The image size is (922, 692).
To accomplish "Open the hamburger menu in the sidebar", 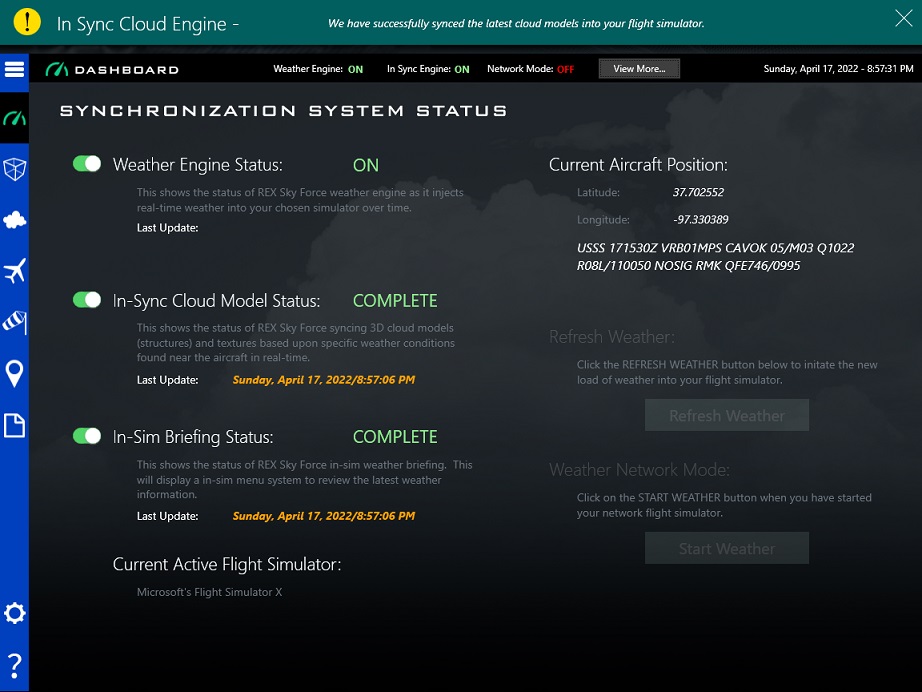I will coord(14,69).
